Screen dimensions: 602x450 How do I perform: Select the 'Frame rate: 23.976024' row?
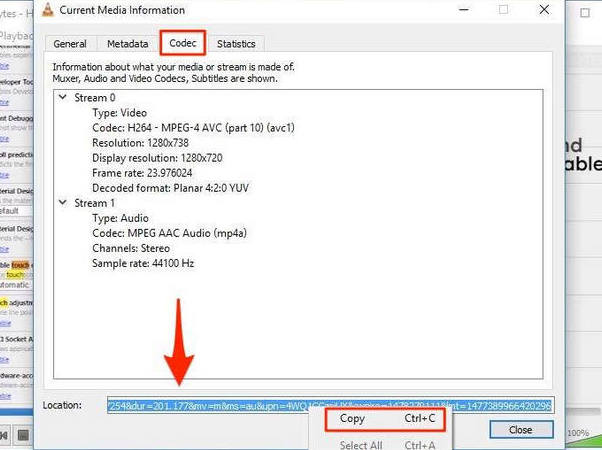[142, 173]
